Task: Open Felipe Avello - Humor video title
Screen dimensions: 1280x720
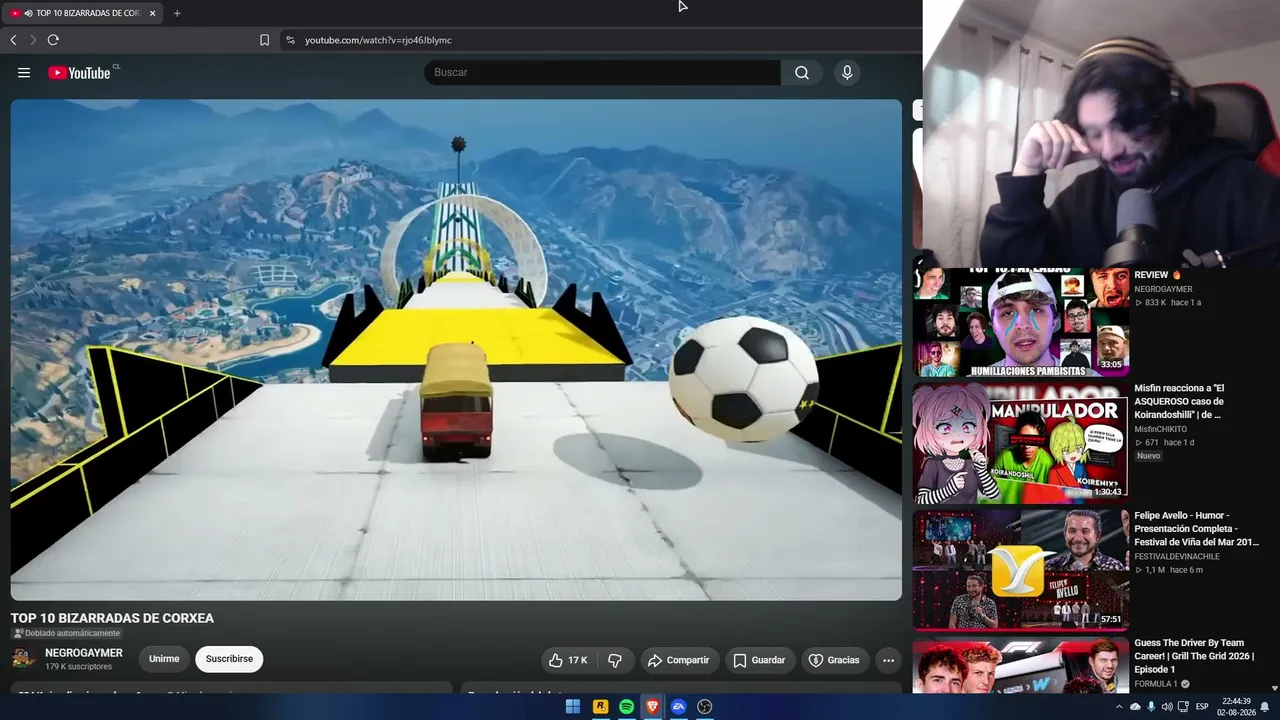Action: point(1196,529)
